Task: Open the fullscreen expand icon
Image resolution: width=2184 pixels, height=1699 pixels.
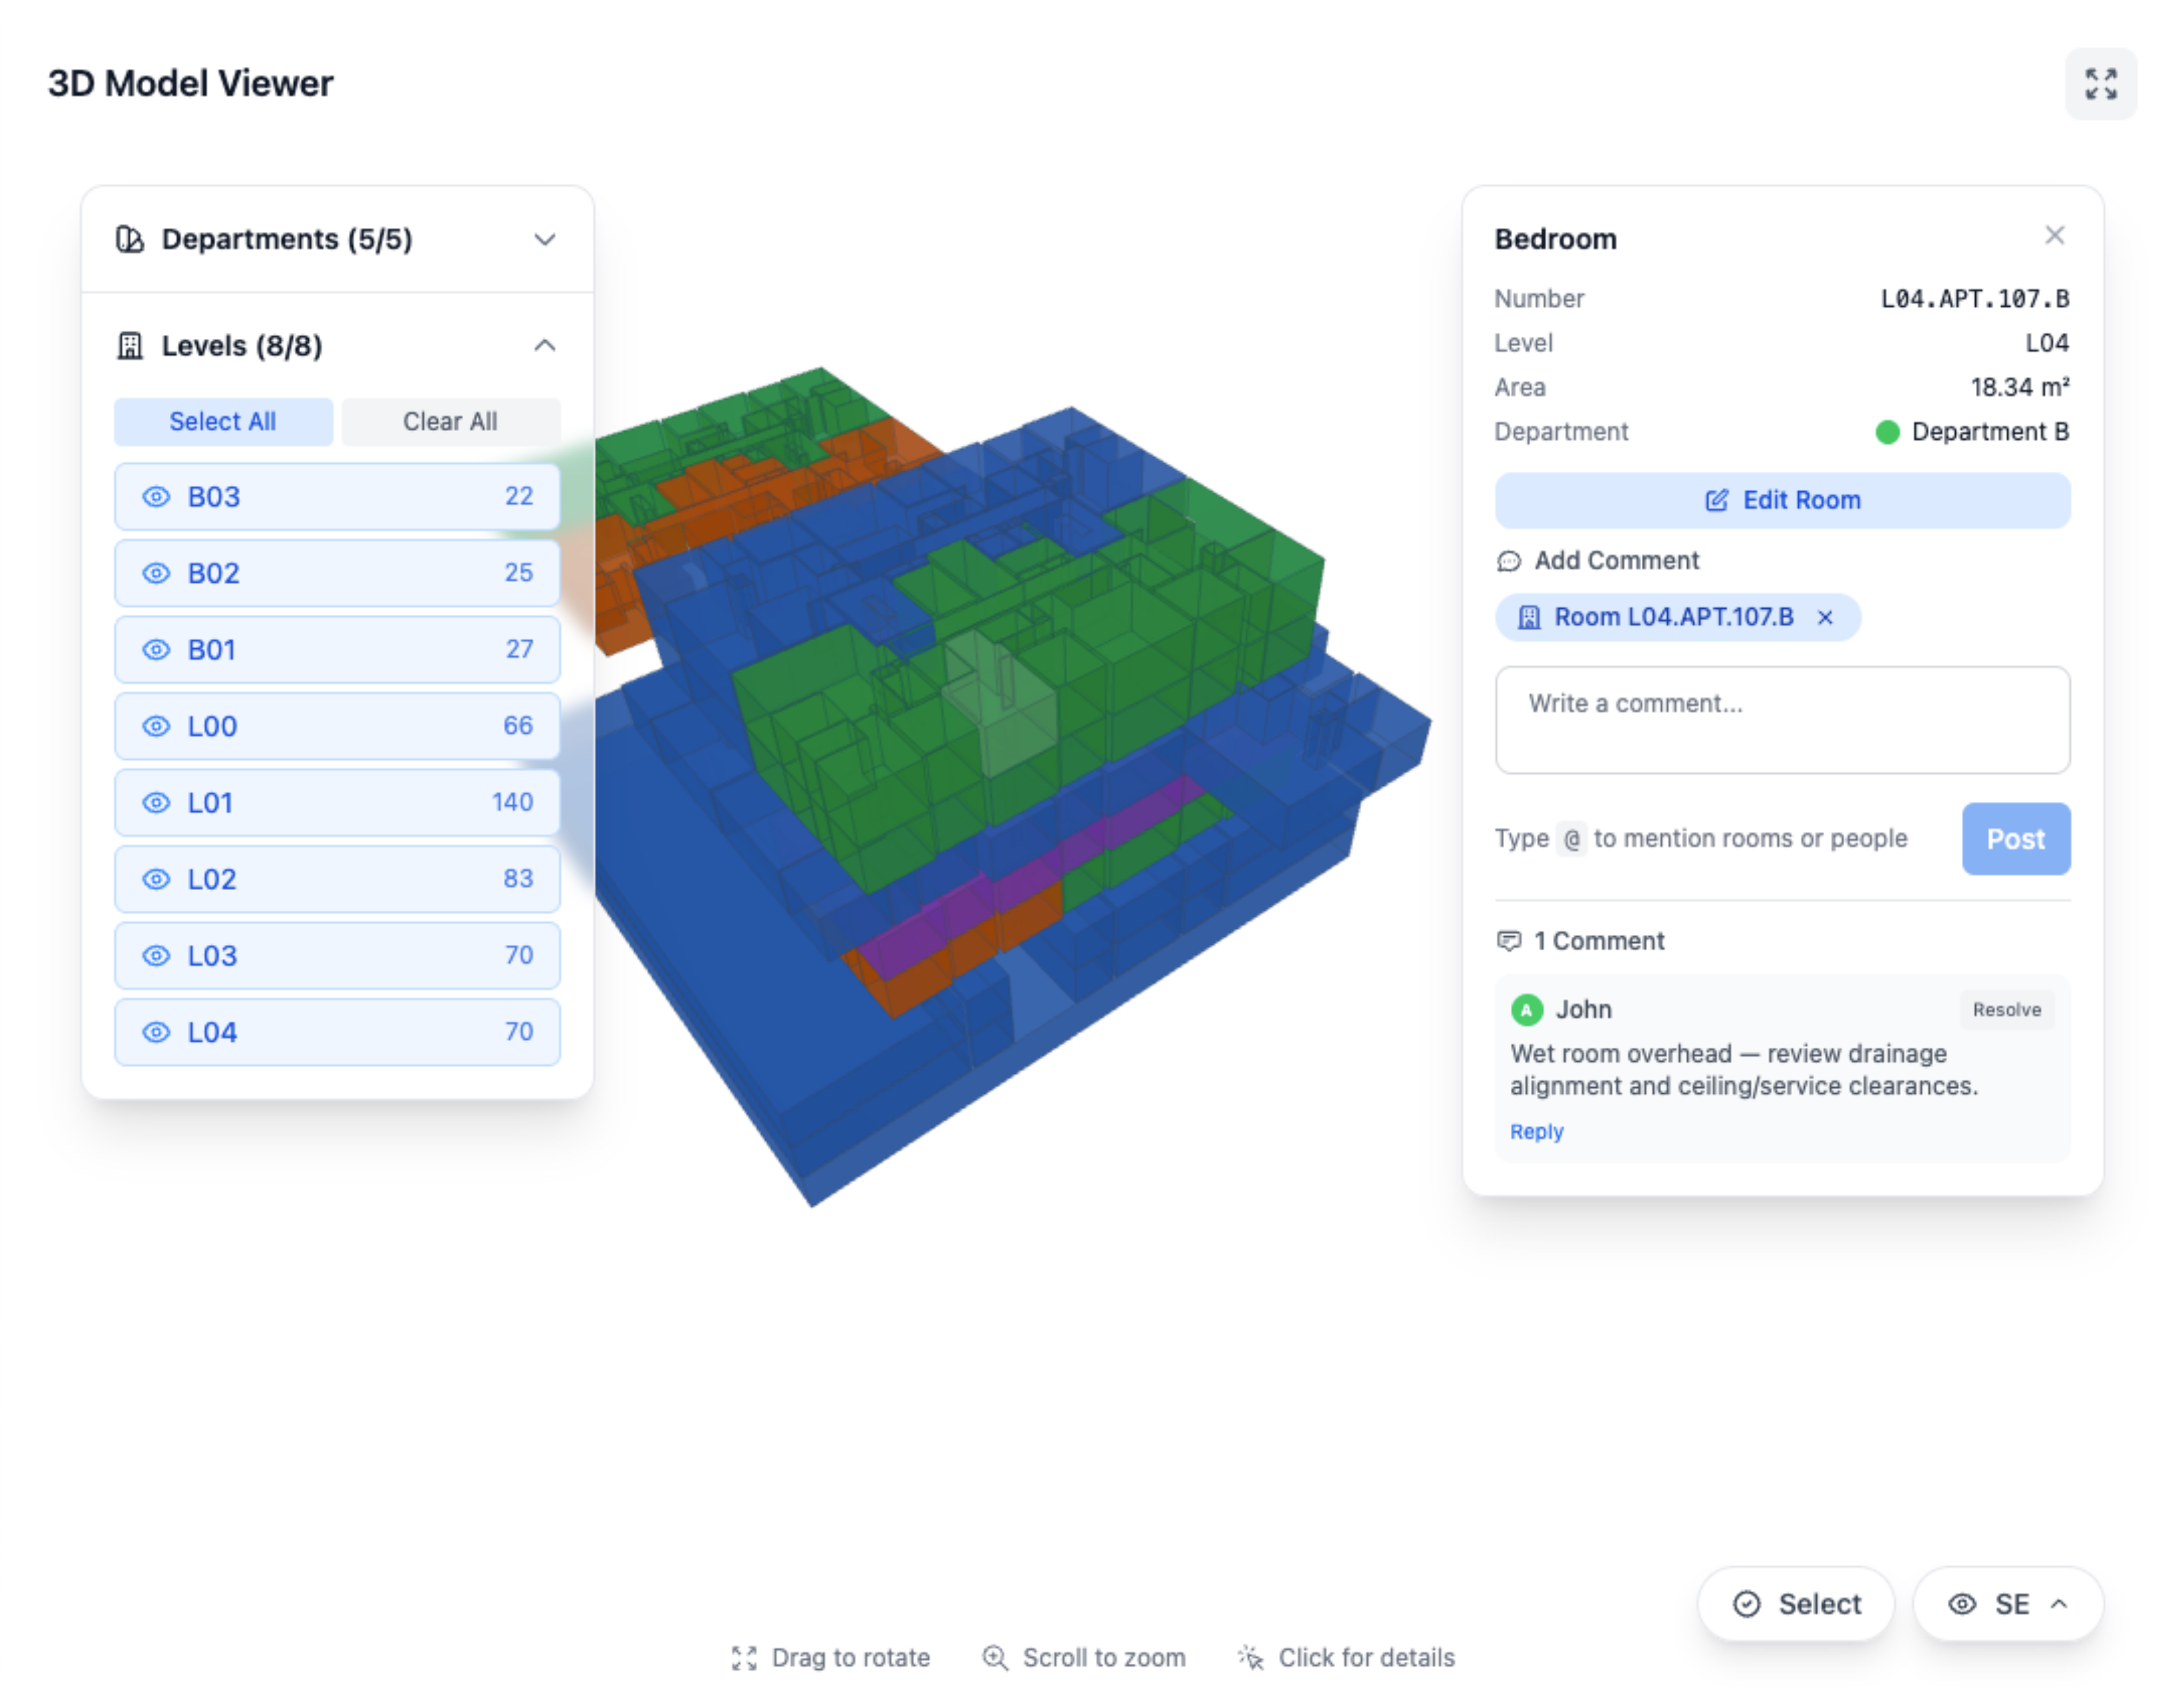Action: [x=2100, y=84]
